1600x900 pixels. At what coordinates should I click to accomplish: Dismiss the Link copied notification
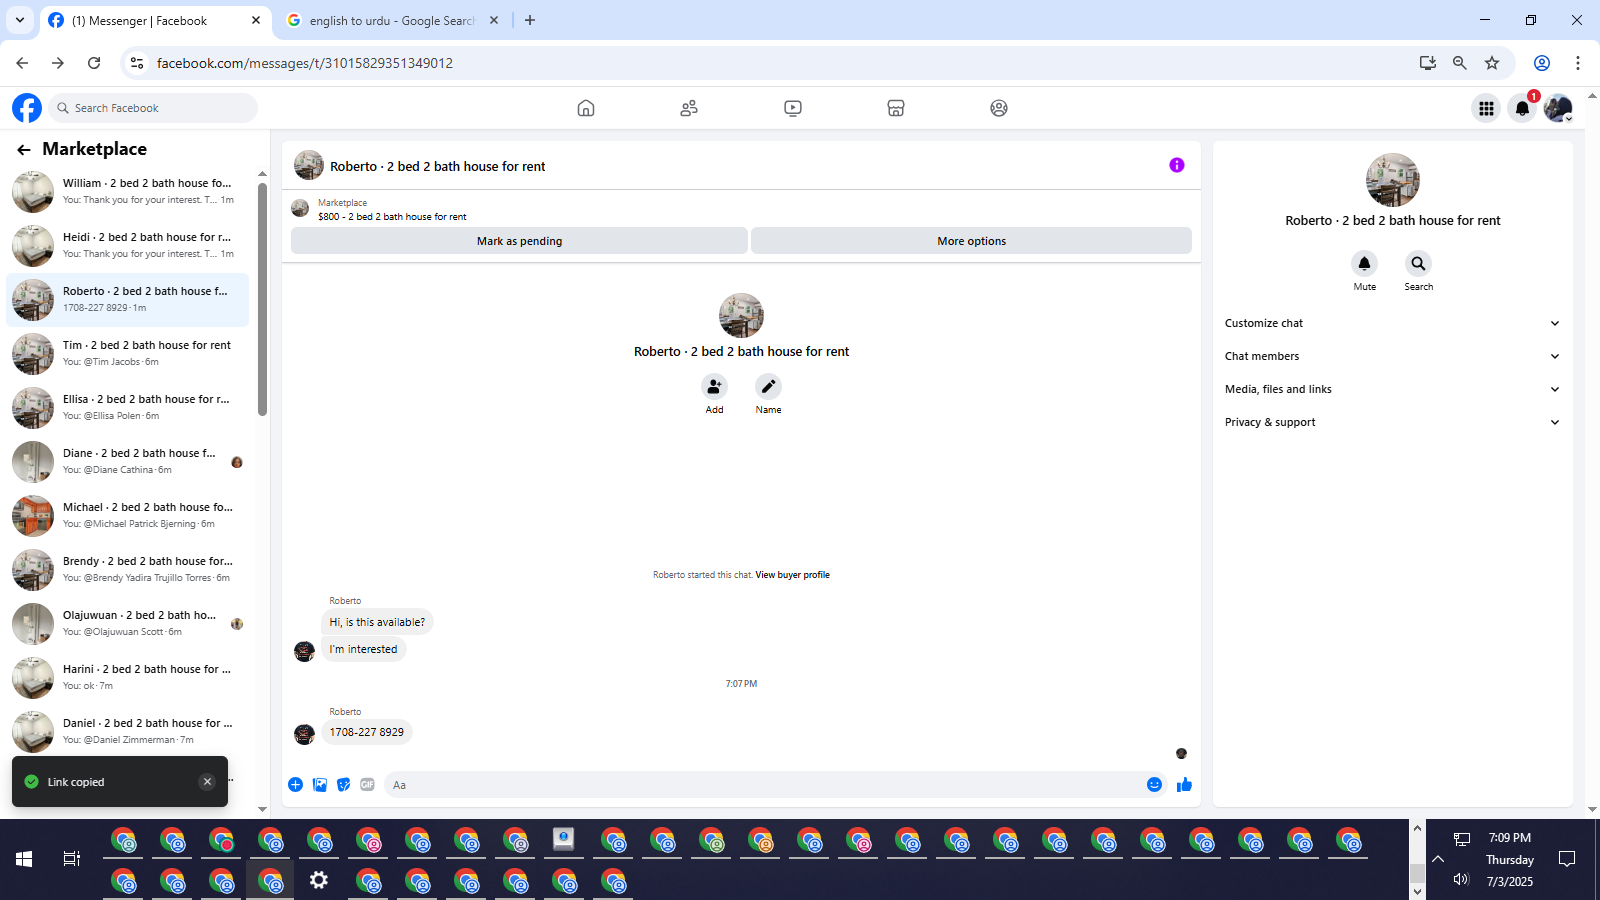pyautogui.click(x=207, y=782)
